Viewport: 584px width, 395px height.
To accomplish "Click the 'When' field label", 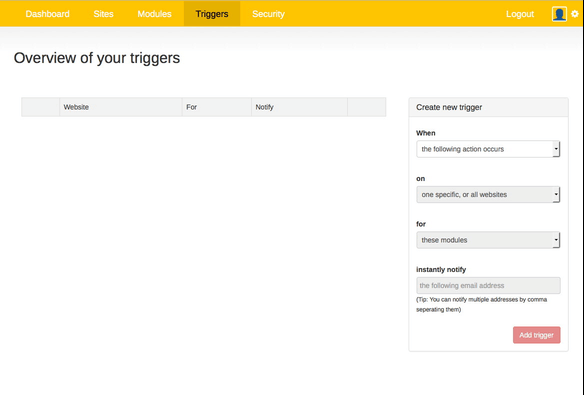I will pos(426,133).
